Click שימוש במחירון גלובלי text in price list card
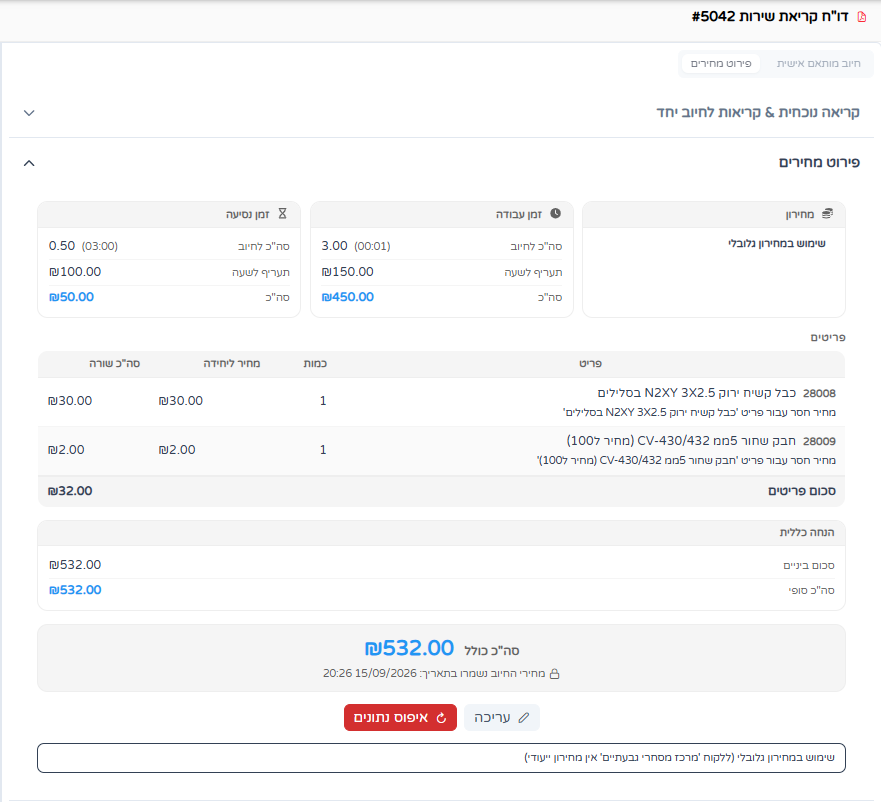The width and height of the screenshot is (881, 802). click(x=776, y=243)
